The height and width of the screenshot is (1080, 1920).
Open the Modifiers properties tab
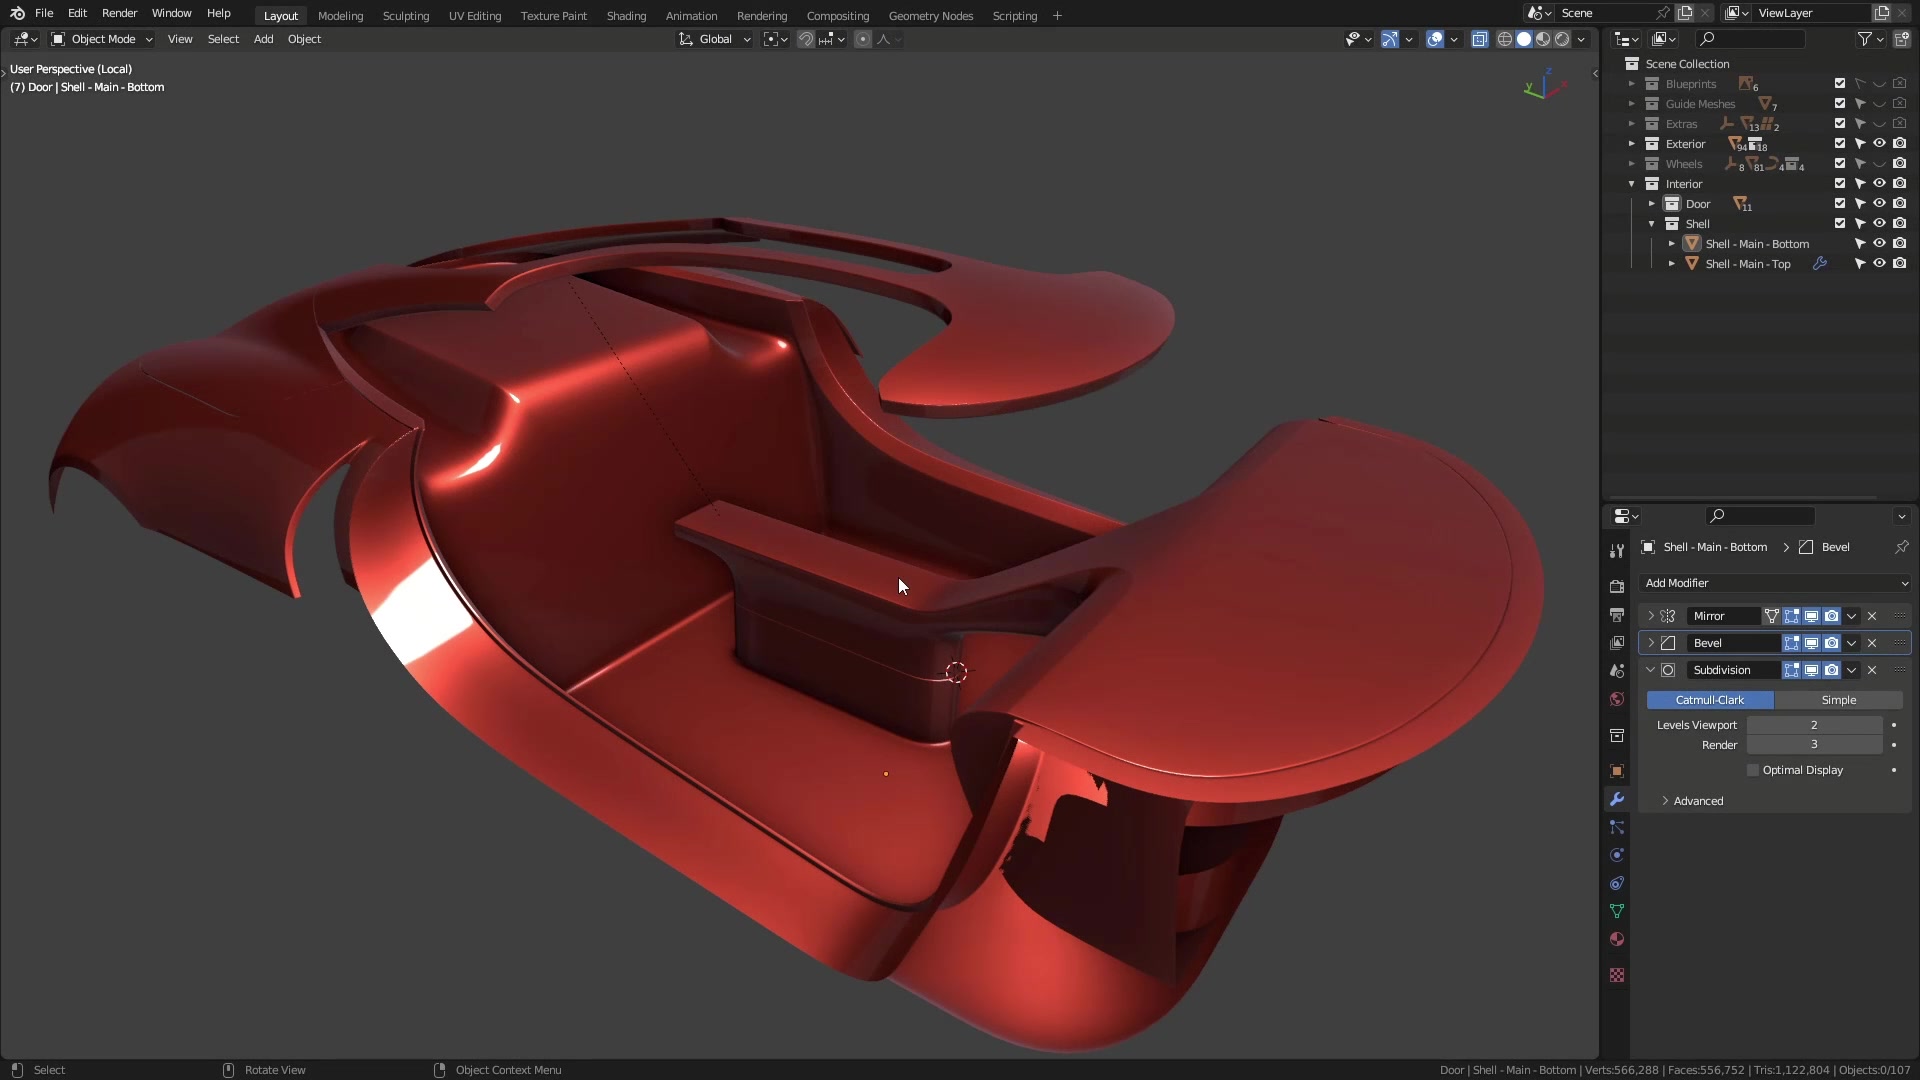pyautogui.click(x=1617, y=799)
